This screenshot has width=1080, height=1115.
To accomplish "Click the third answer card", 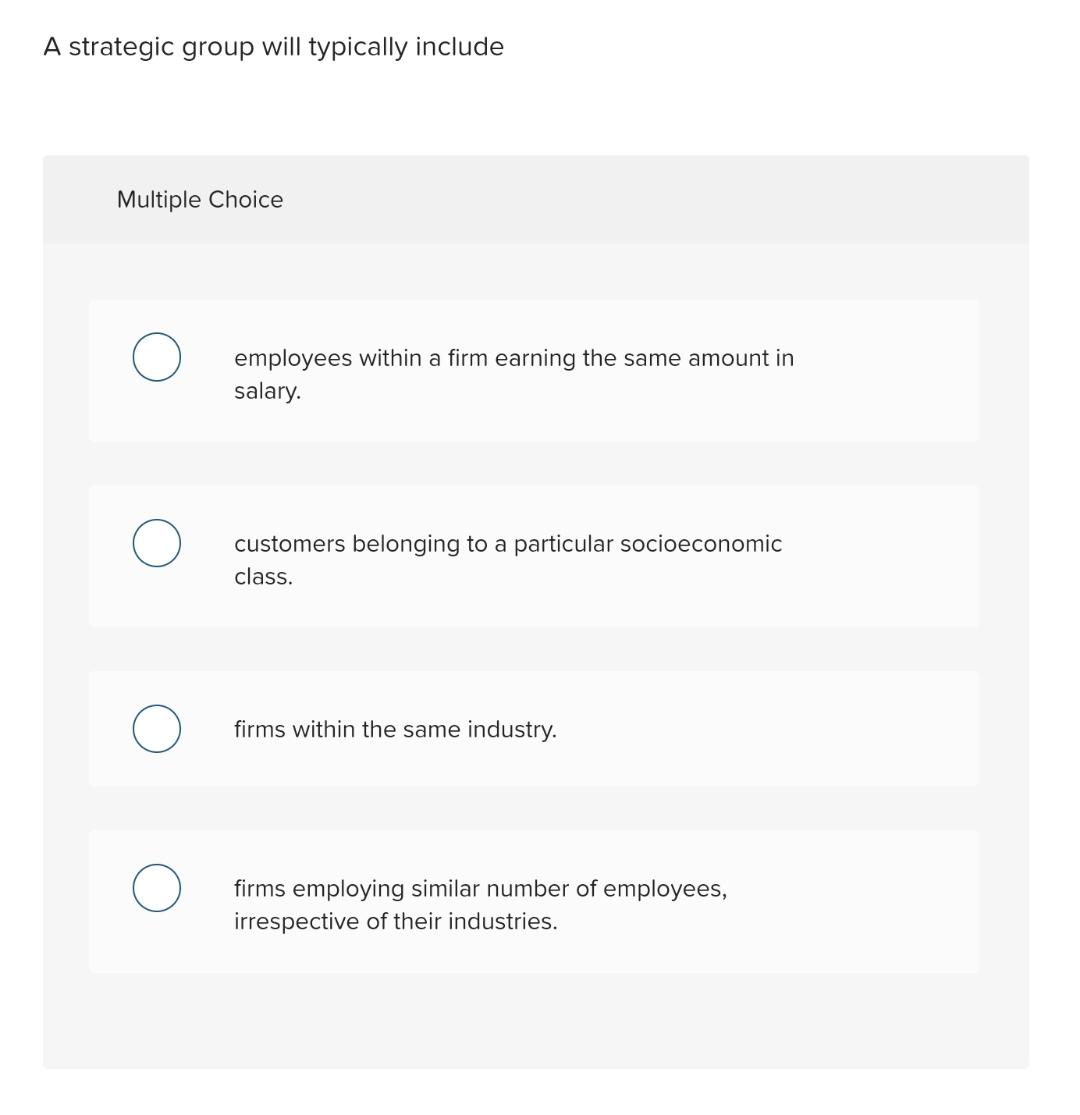I will [x=534, y=728].
